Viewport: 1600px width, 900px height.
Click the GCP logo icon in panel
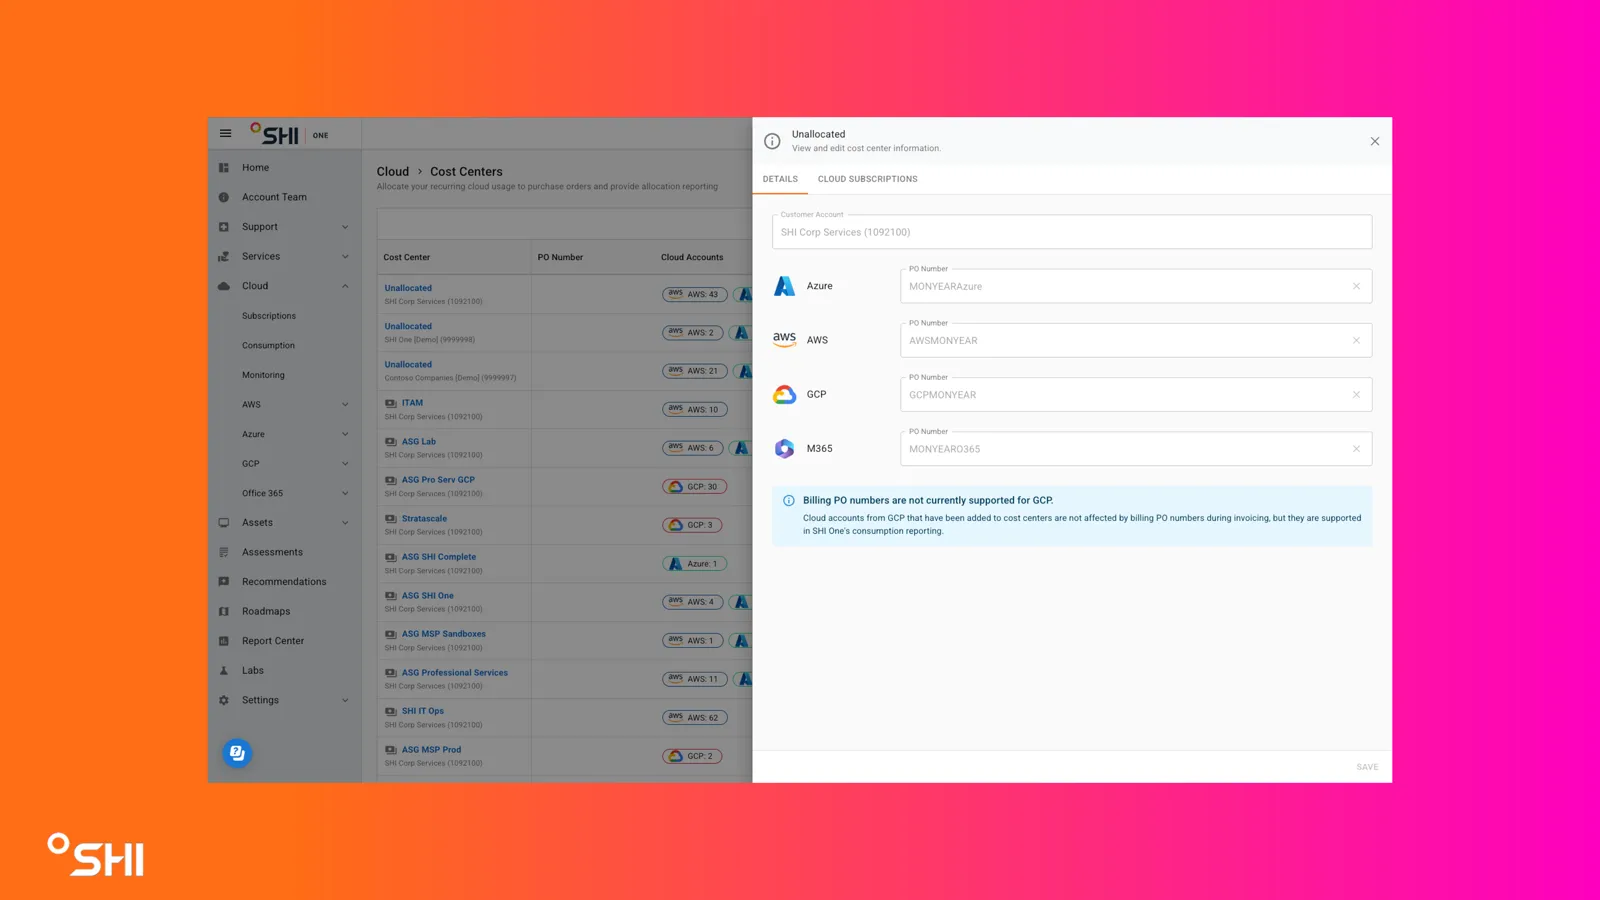pyautogui.click(x=785, y=395)
